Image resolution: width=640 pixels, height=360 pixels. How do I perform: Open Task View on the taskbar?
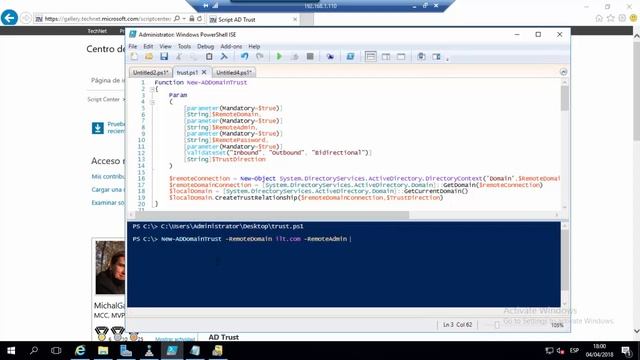point(56,351)
